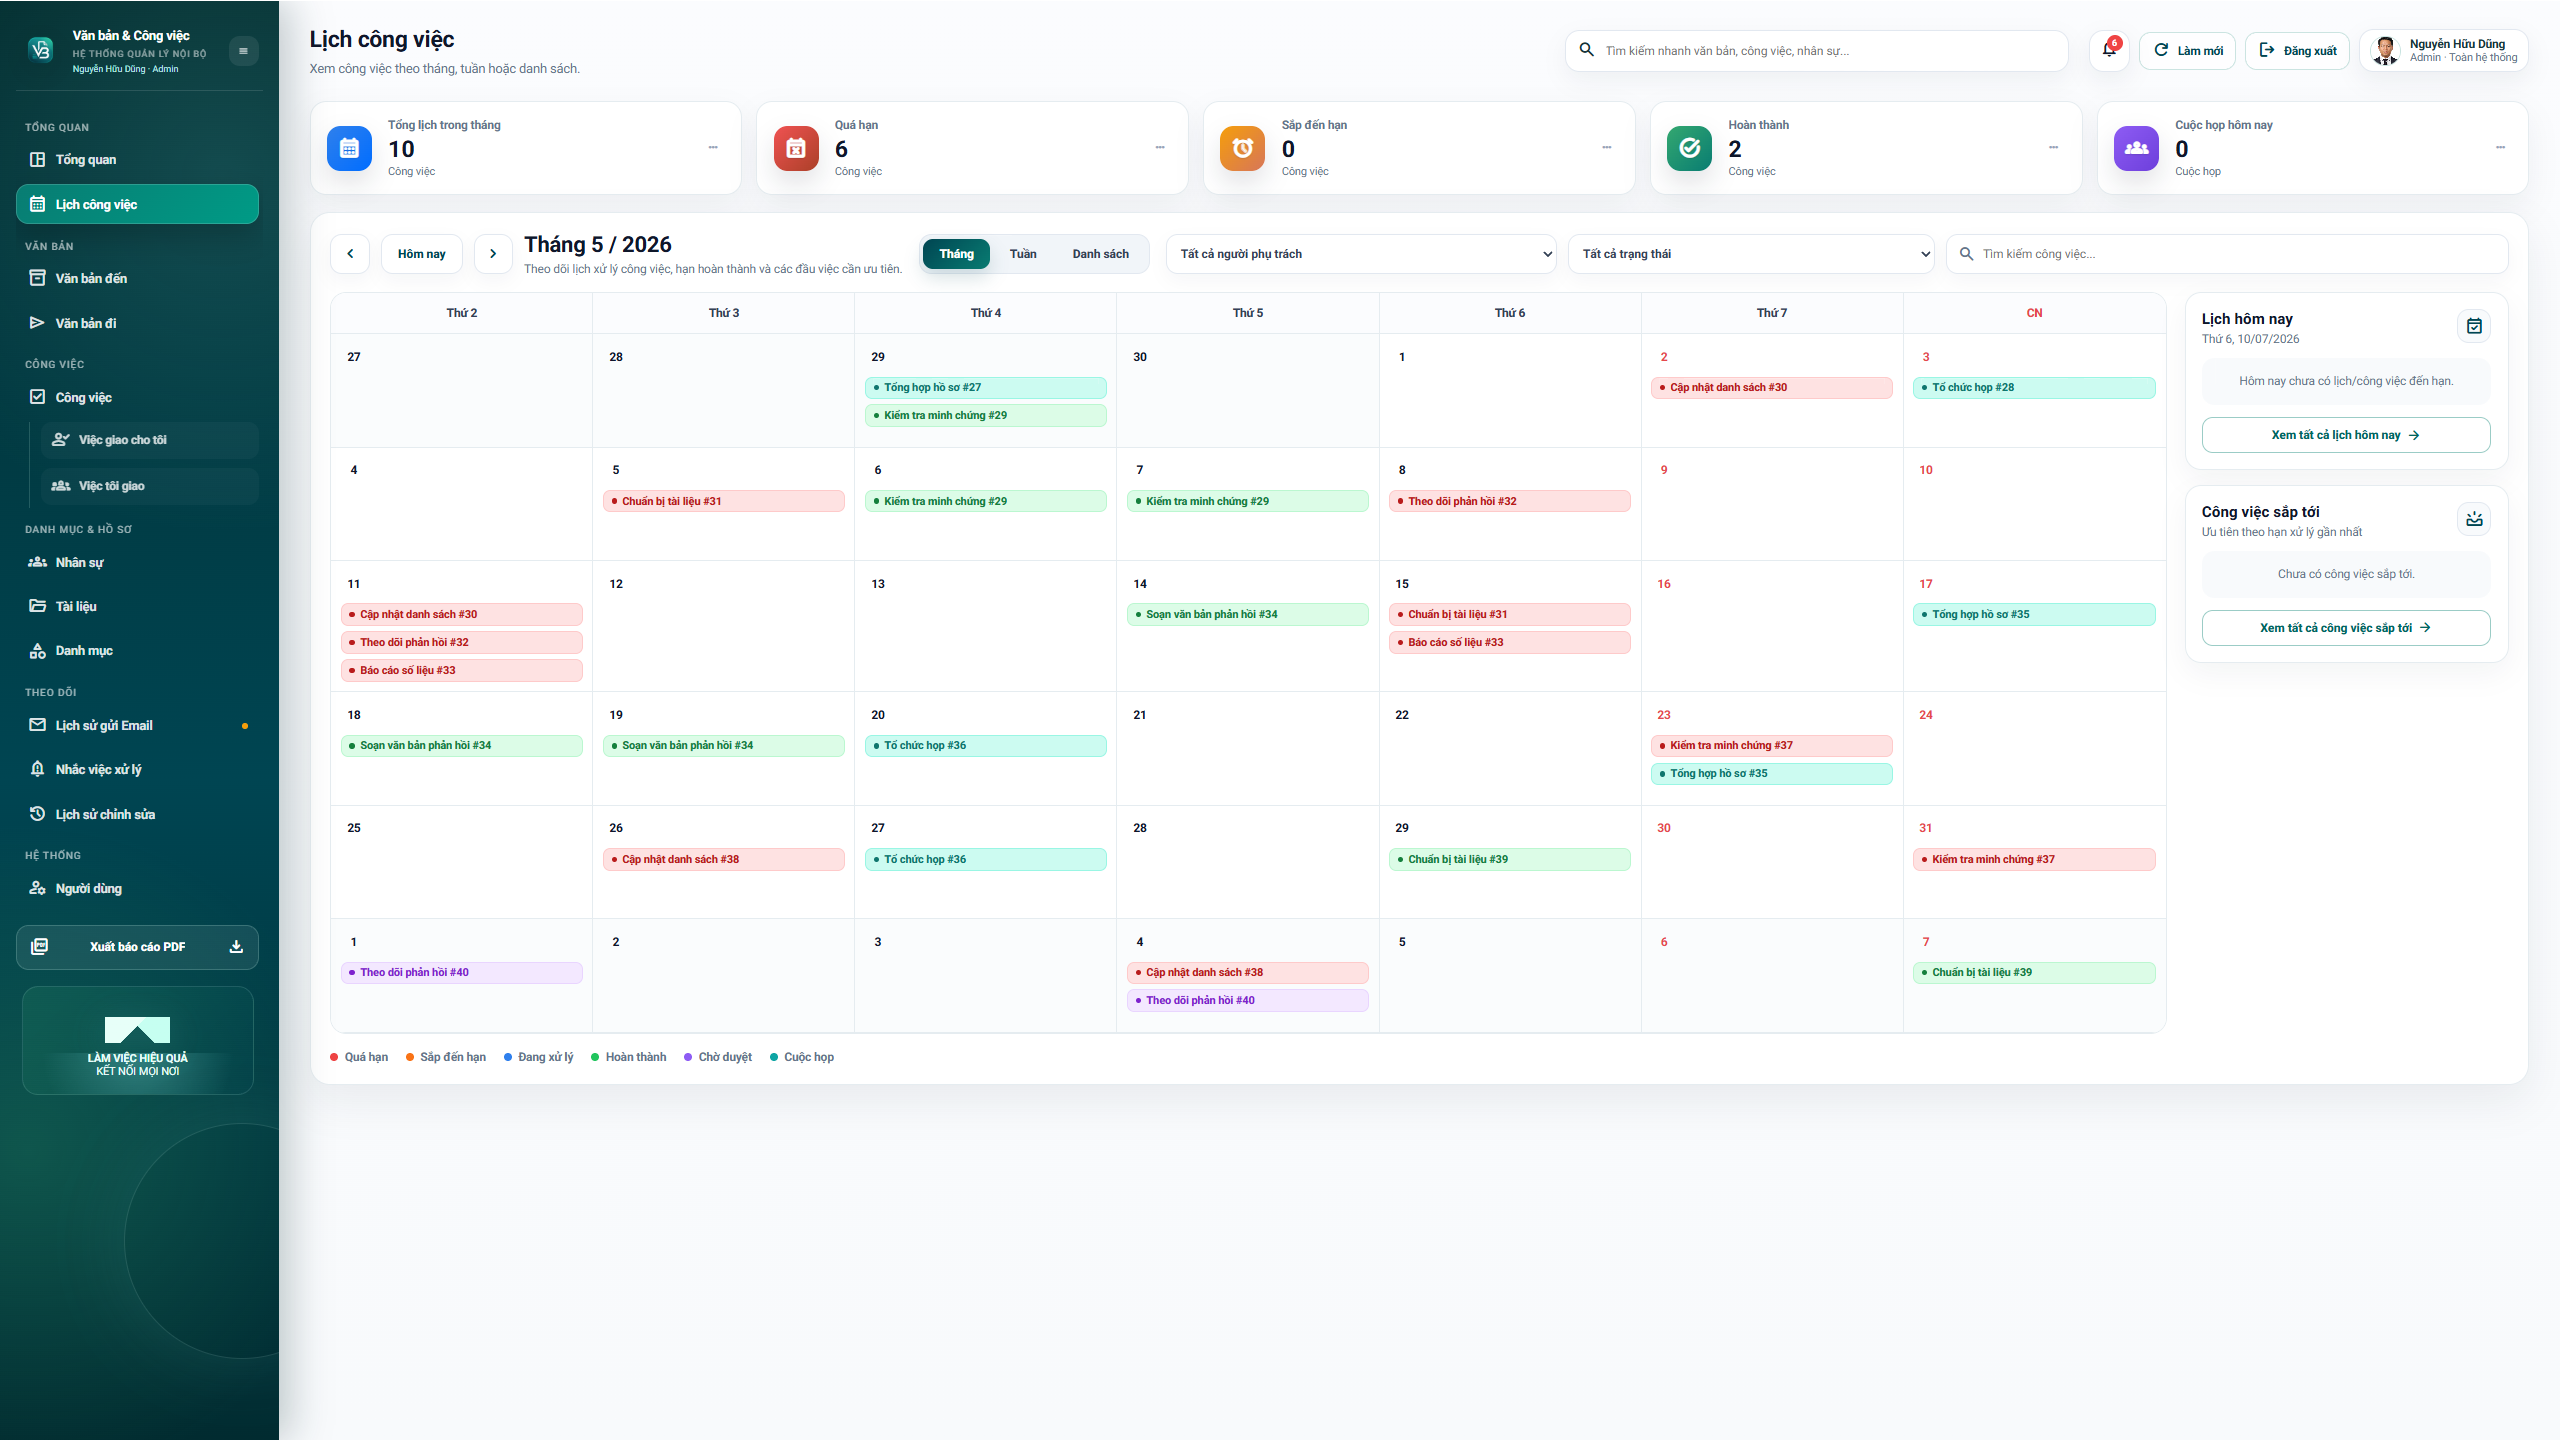2560x1440 pixels.
Task: Open event Soạn văn bản phản hồi #34 on day 14
Action: pos(1247,614)
